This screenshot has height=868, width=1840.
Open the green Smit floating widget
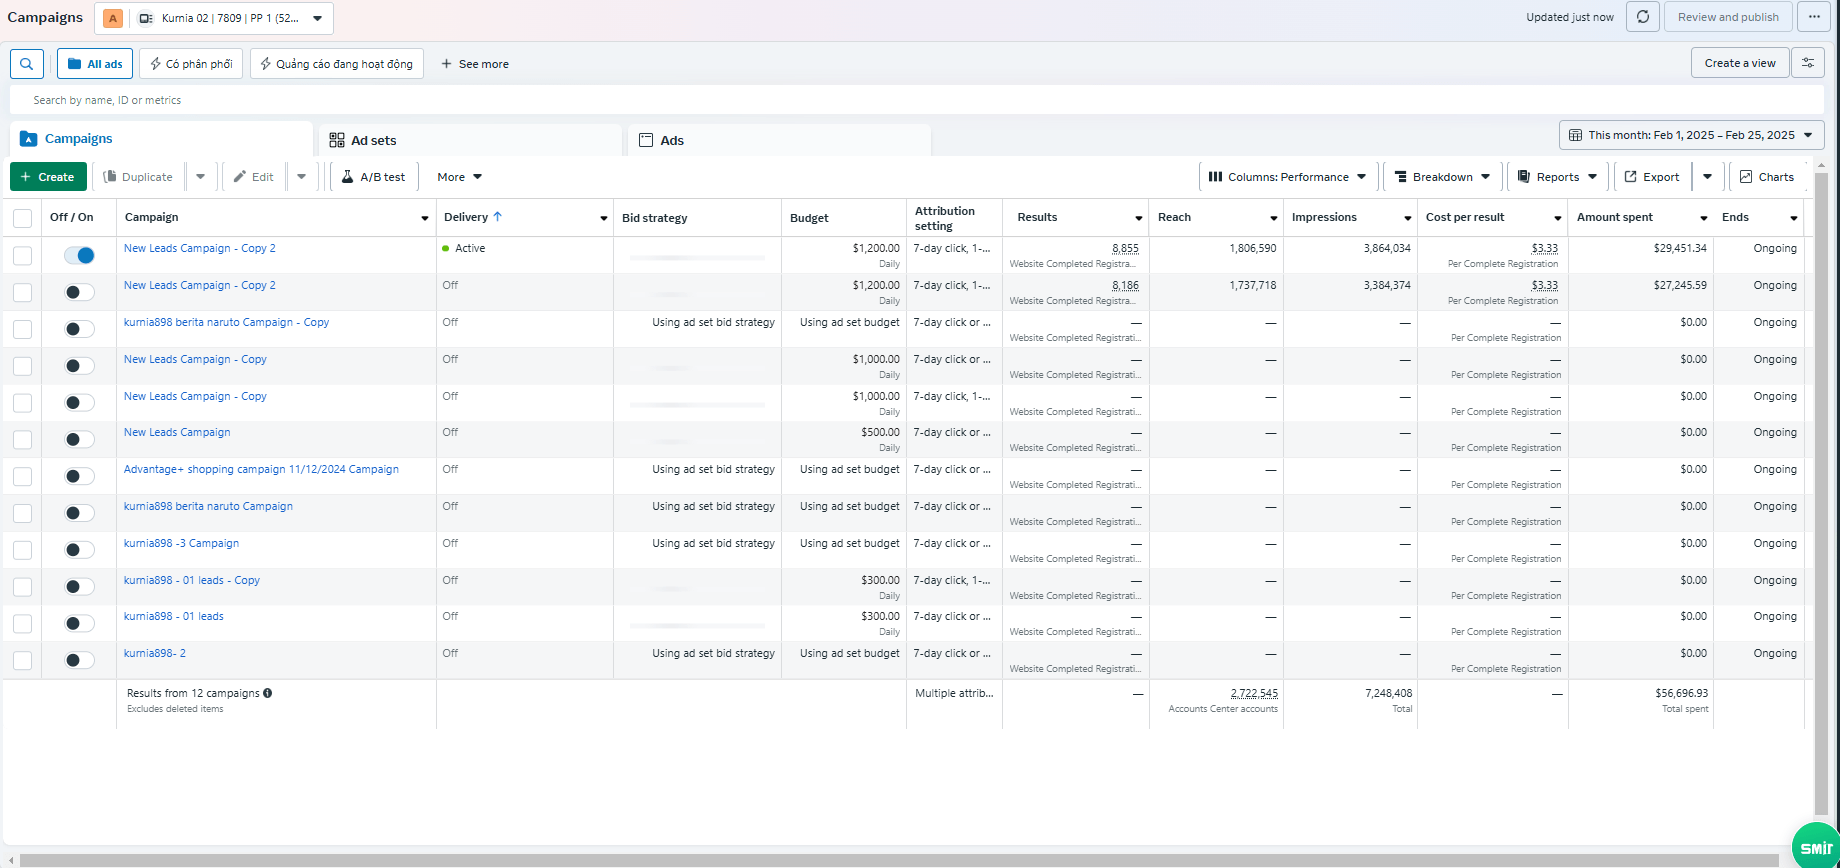pos(1815,846)
